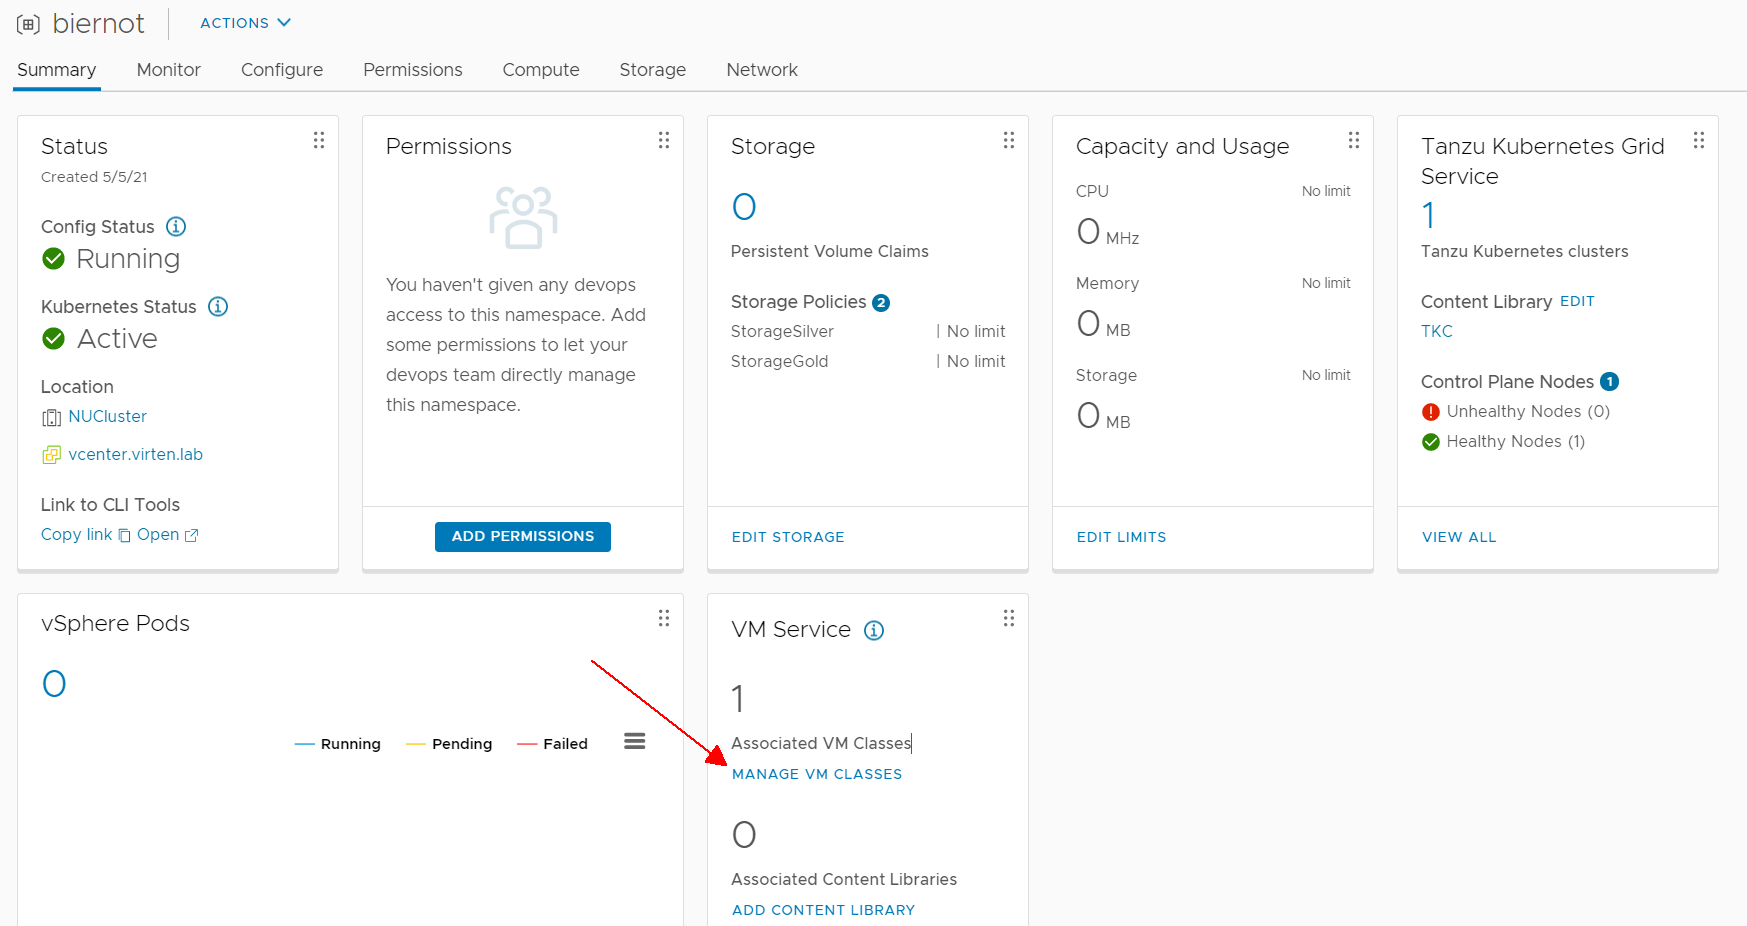The height and width of the screenshot is (926, 1747).
Task: Toggle the Pending legend series
Action: pos(449,744)
